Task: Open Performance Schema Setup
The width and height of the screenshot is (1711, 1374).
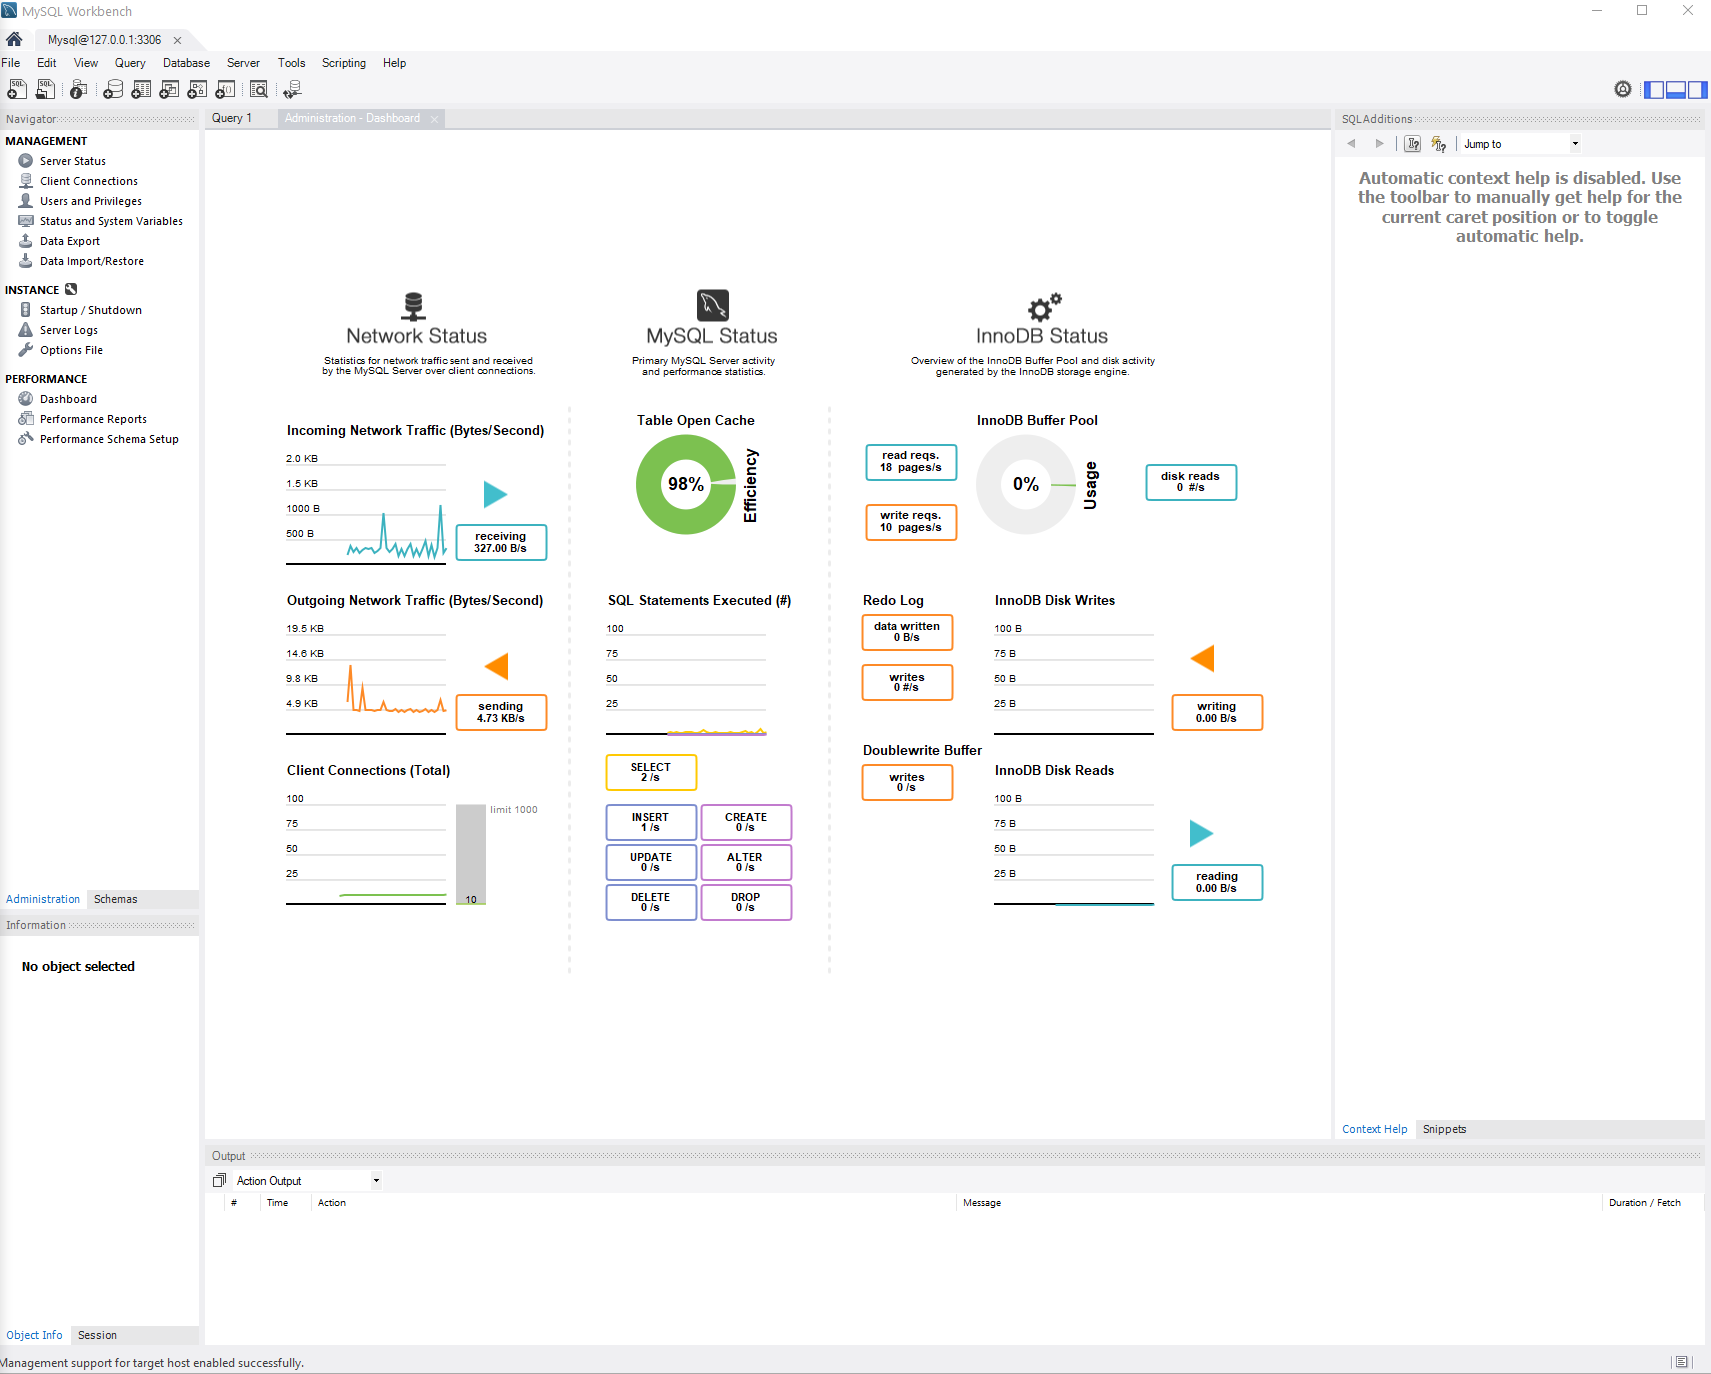Action: [x=109, y=439]
